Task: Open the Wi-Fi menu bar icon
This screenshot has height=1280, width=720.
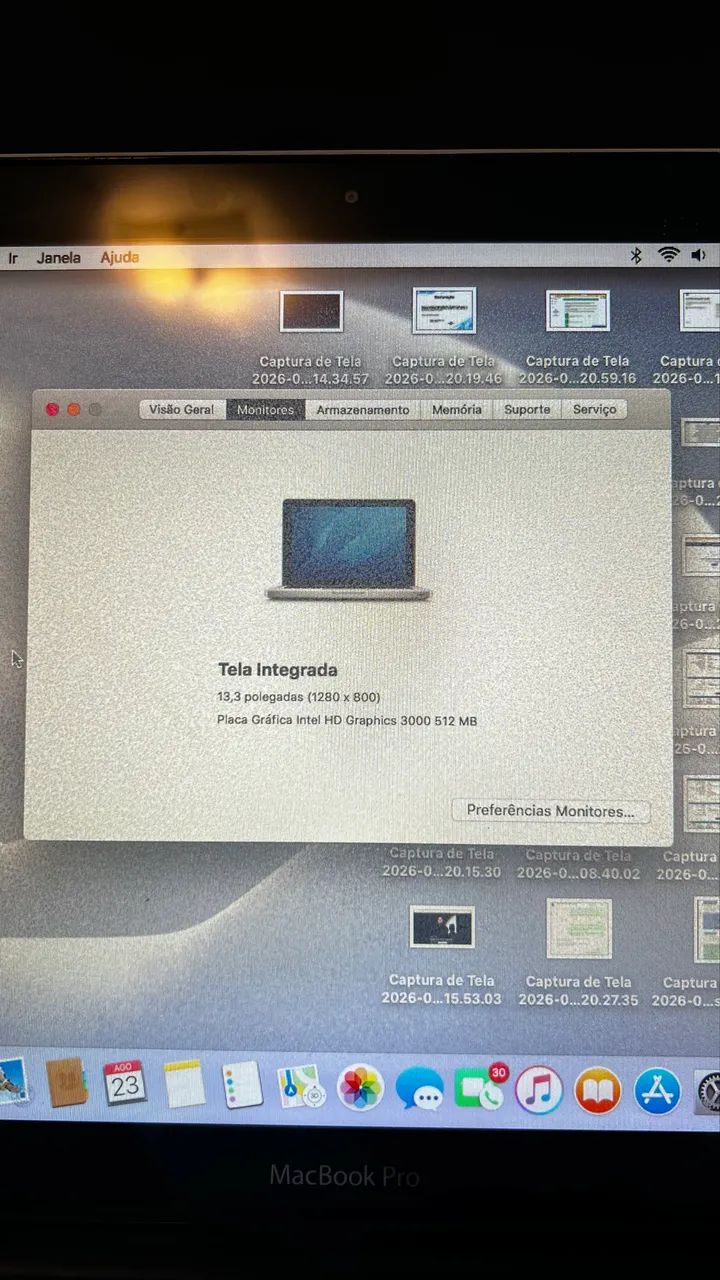Action: pyautogui.click(x=668, y=256)
